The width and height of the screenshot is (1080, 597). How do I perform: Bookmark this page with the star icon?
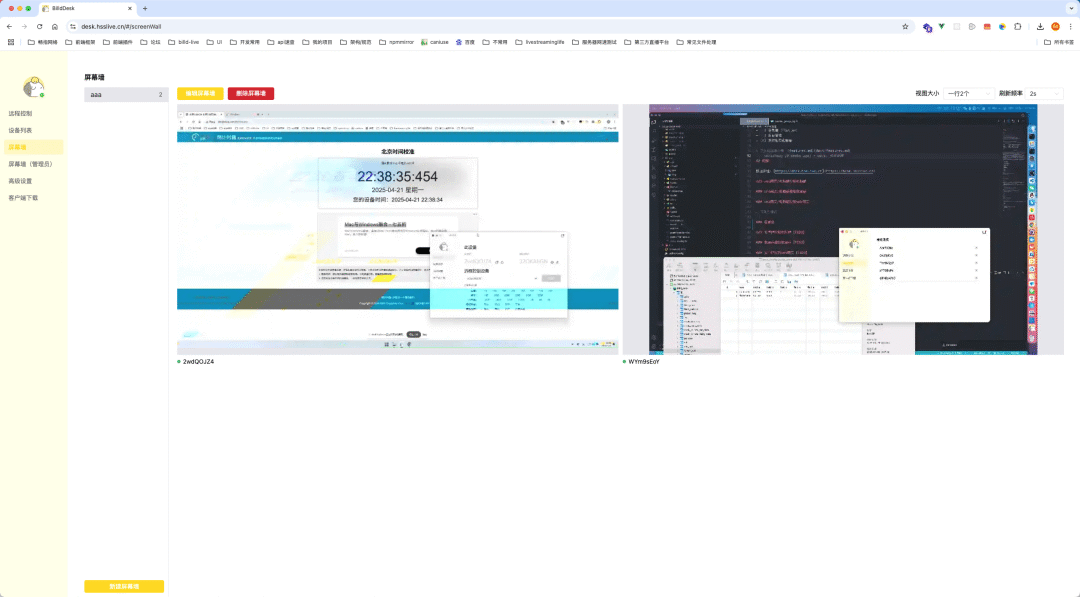tap(905, 26)
